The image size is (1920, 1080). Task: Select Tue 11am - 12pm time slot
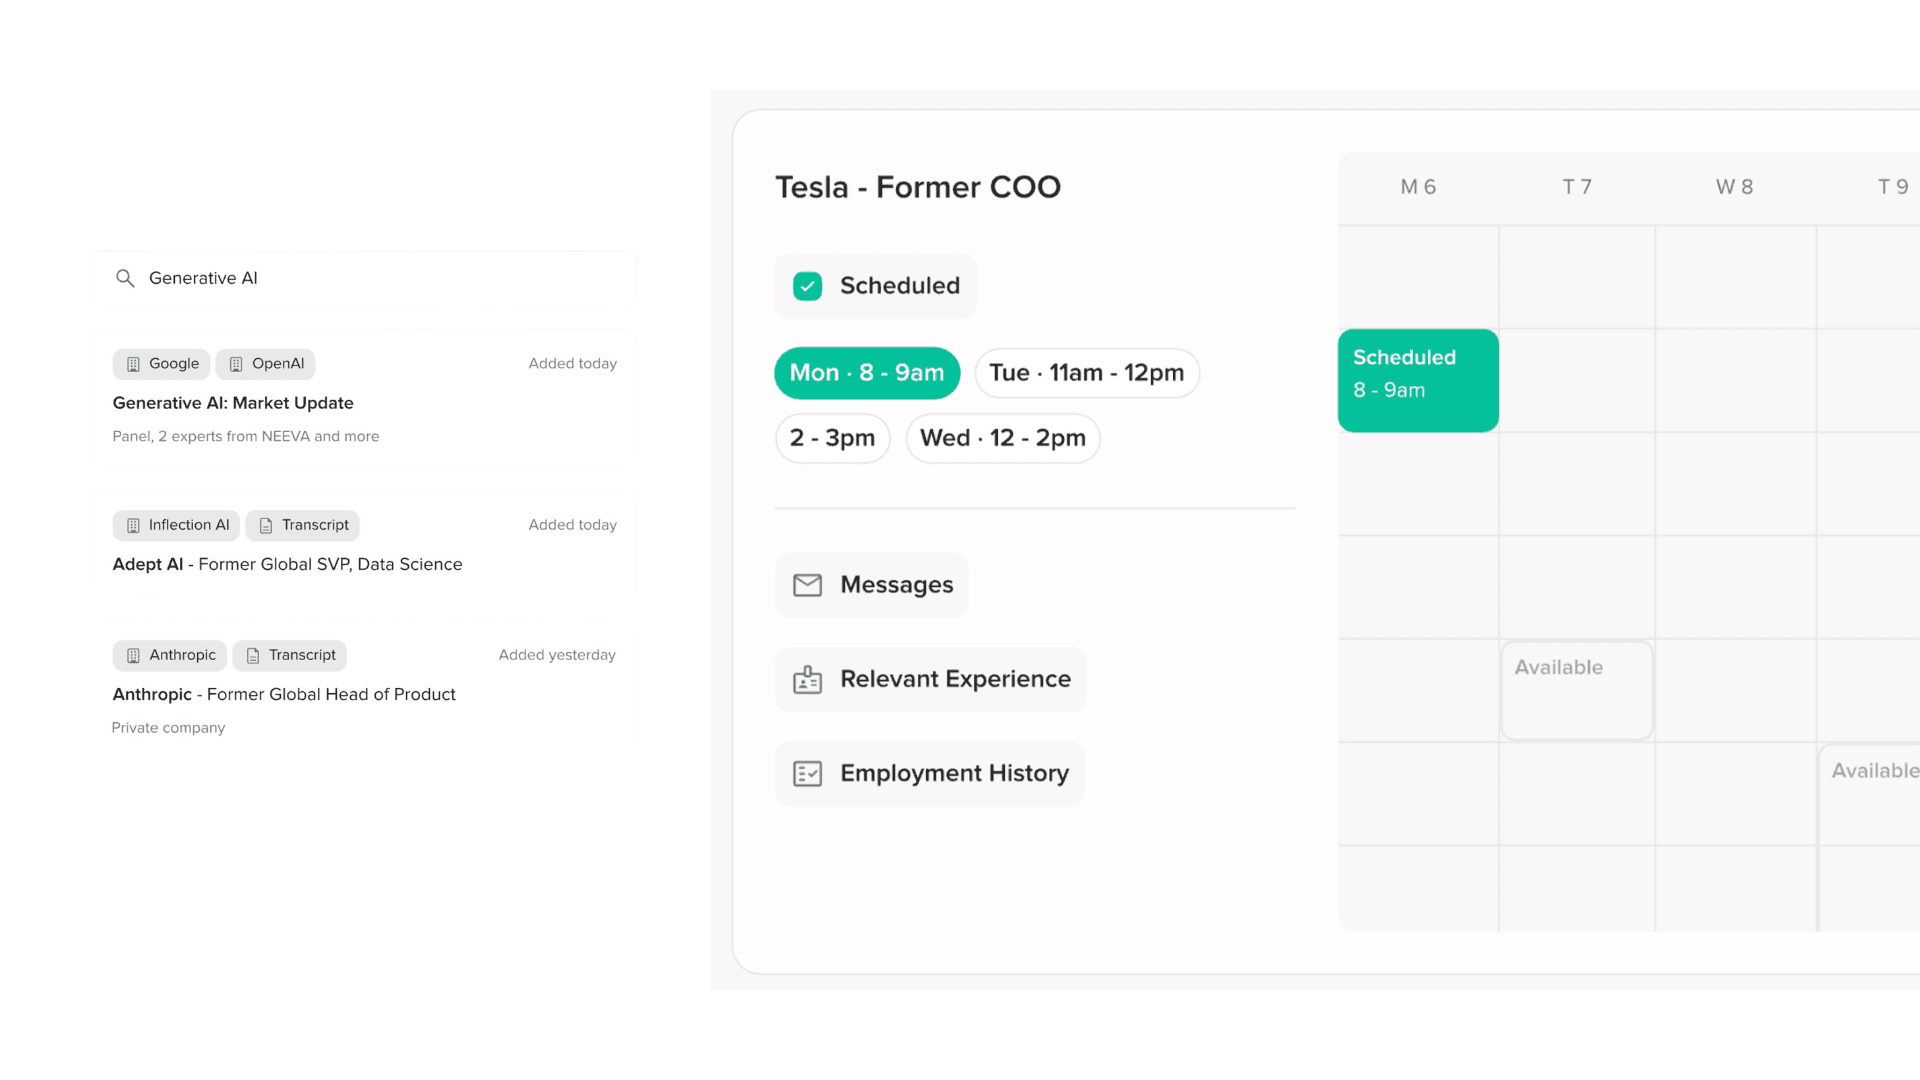click(x=1087, y=373)
